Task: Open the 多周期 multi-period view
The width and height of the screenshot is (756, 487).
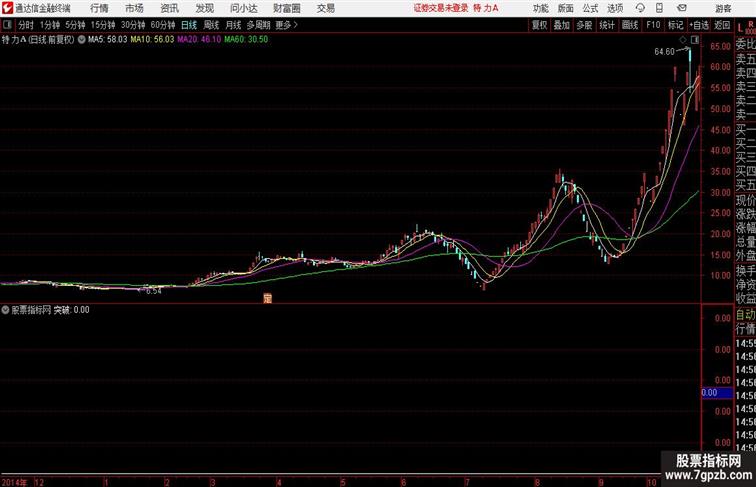Action: pos(258,25)
